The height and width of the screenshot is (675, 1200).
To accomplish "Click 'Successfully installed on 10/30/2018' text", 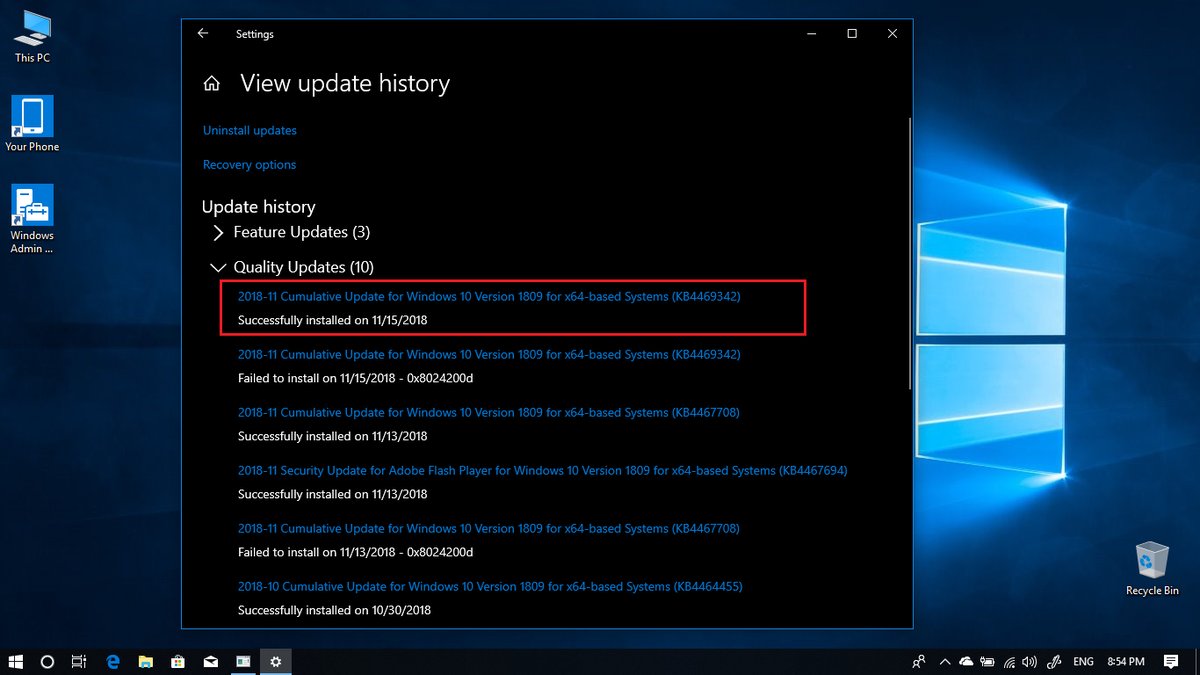I will tap(334, 610).
